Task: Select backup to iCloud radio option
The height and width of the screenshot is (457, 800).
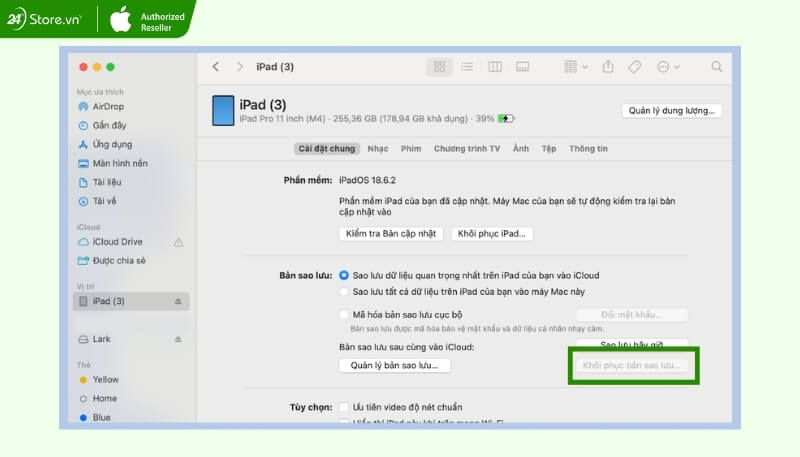Action: click(x=344, y=275)
